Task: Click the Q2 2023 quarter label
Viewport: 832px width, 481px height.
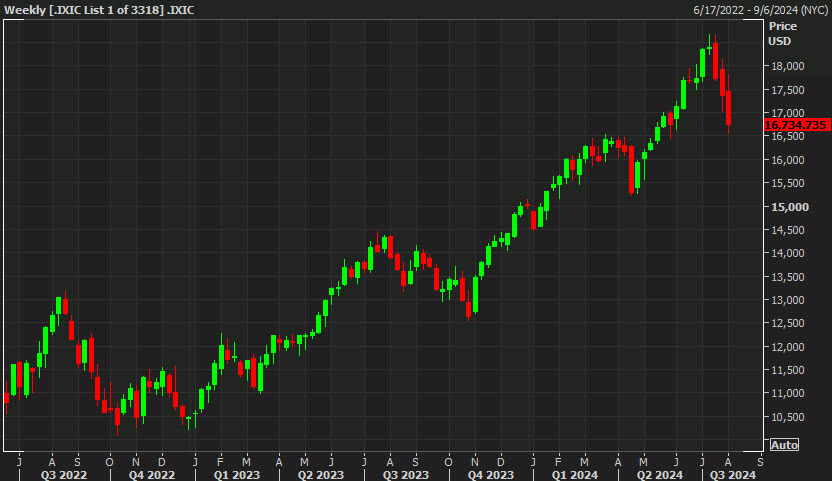Action: [321, 475]
